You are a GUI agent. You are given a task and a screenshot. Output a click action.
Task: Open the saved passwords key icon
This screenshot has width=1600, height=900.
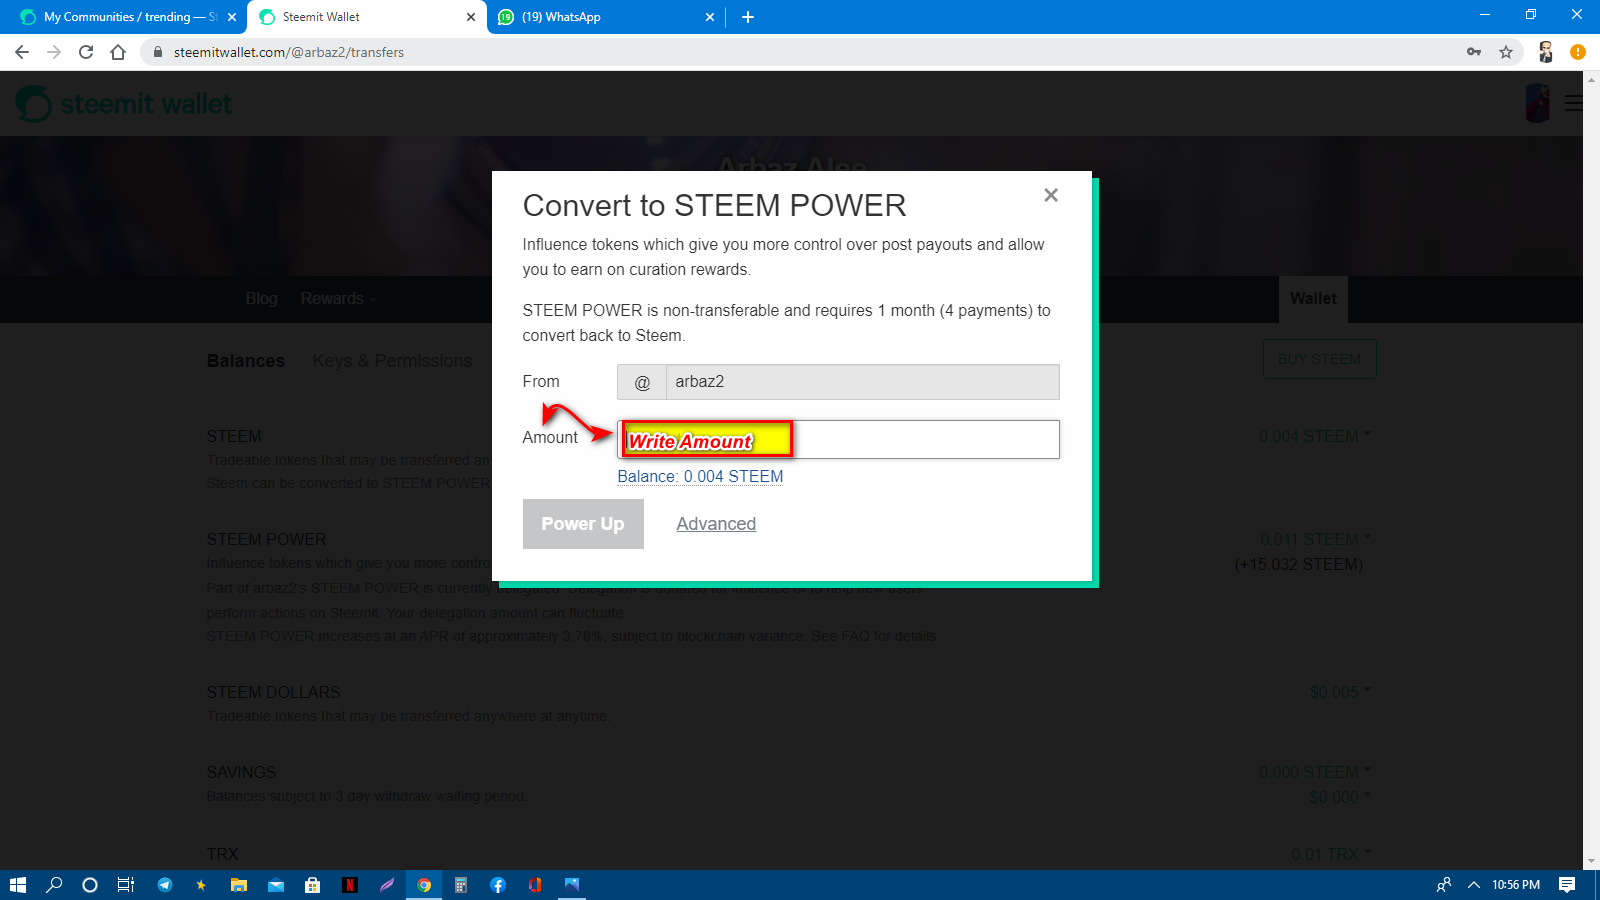pyautogui.click(x=1474, y=52)
